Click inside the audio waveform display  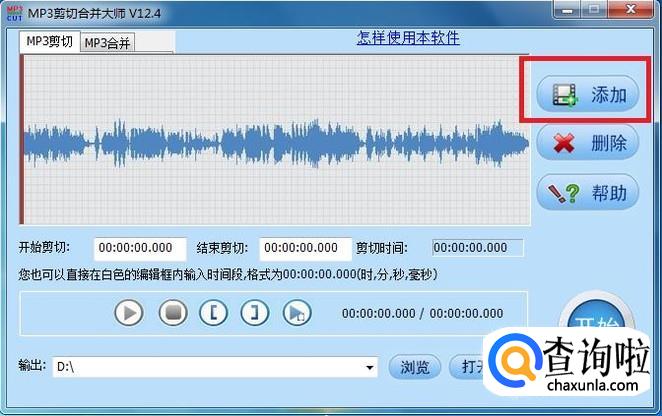pos(277,140)
